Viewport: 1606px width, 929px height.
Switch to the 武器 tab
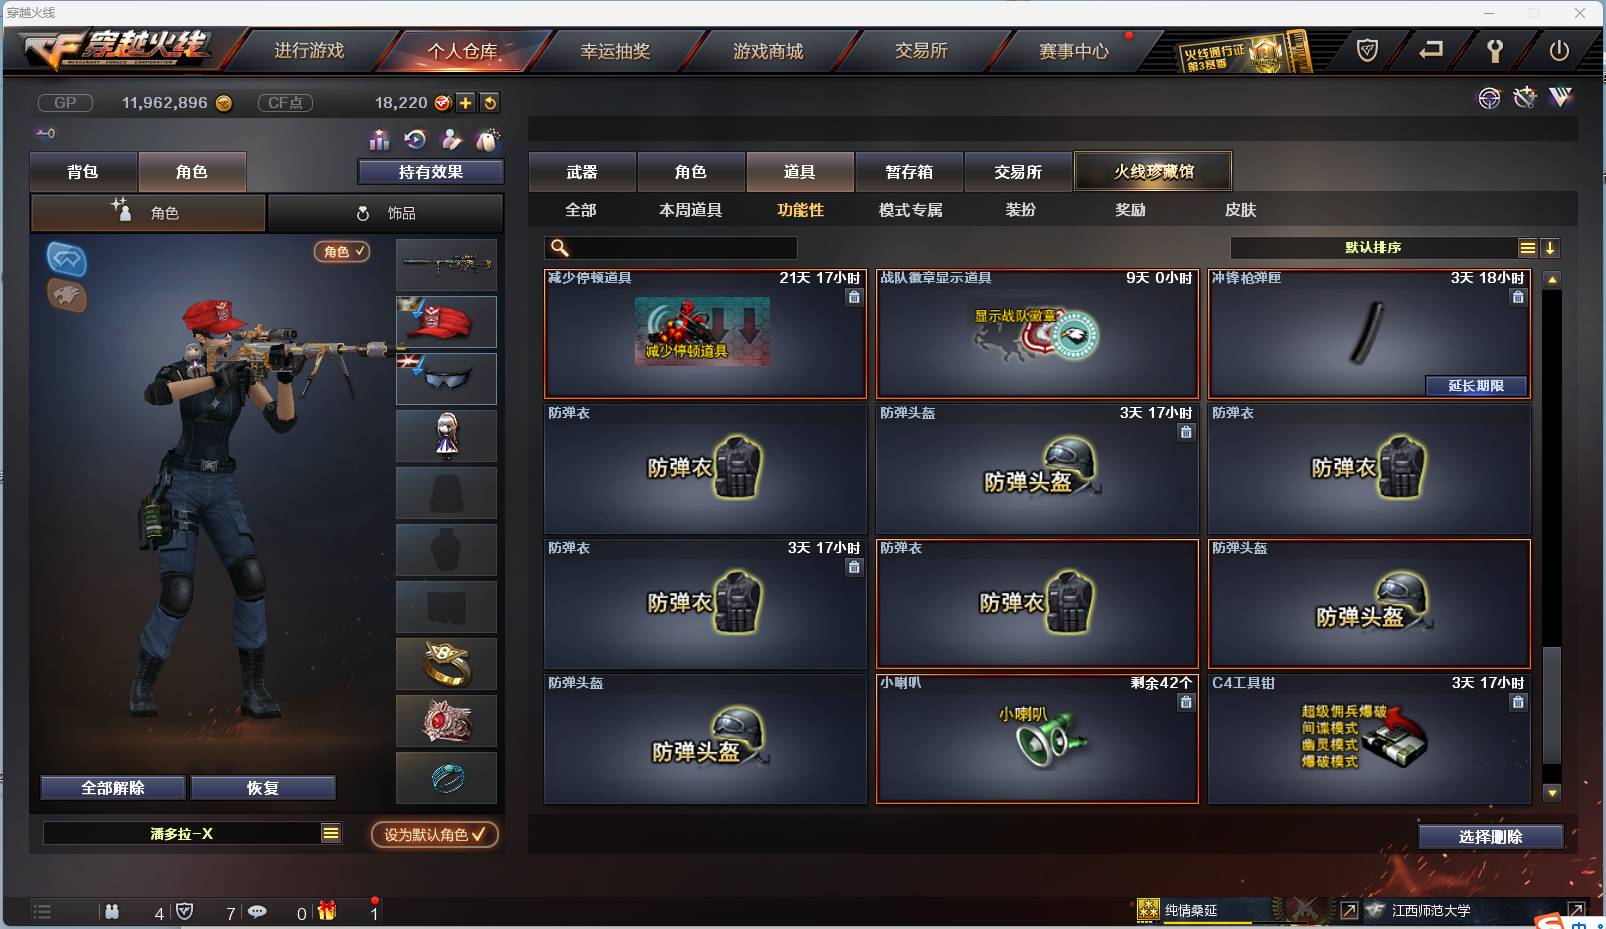[582, 172]
